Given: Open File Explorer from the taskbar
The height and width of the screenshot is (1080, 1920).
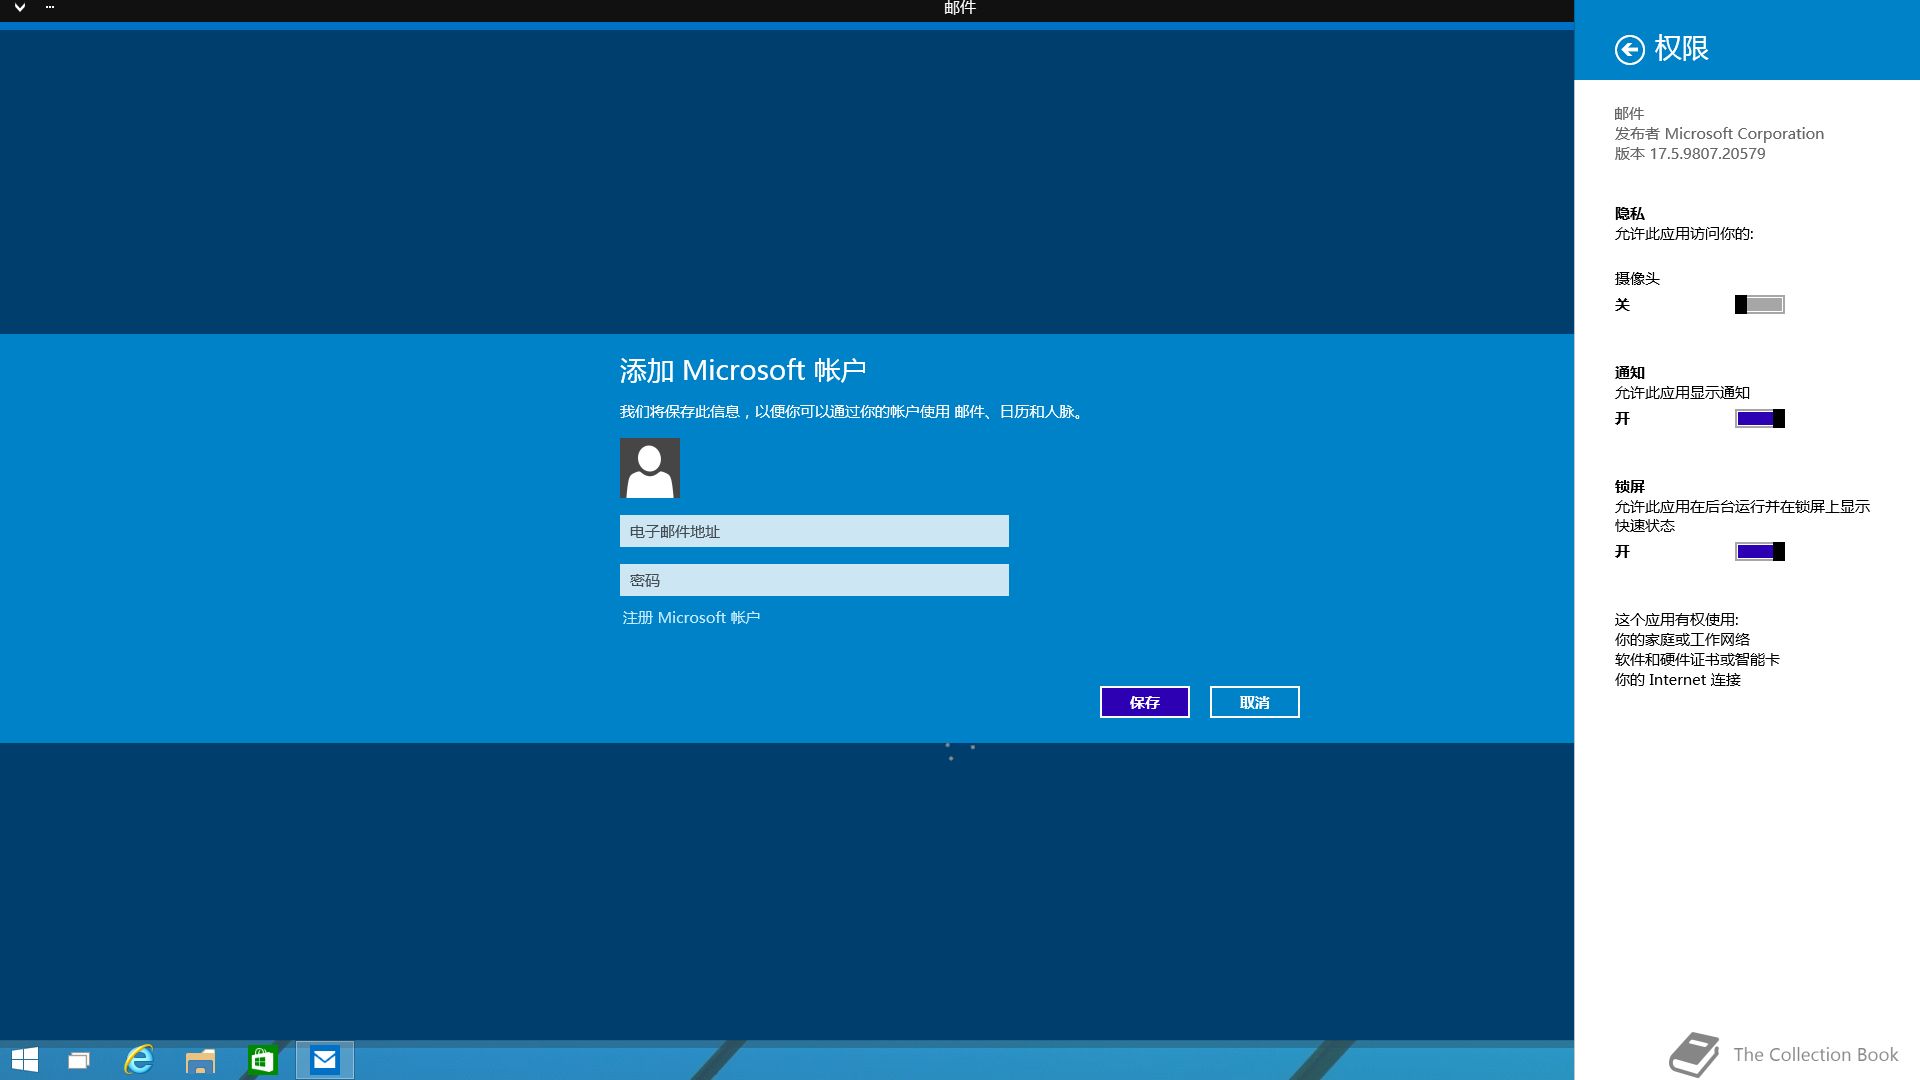Looking at the screenshot, I should pos(200,1060).
